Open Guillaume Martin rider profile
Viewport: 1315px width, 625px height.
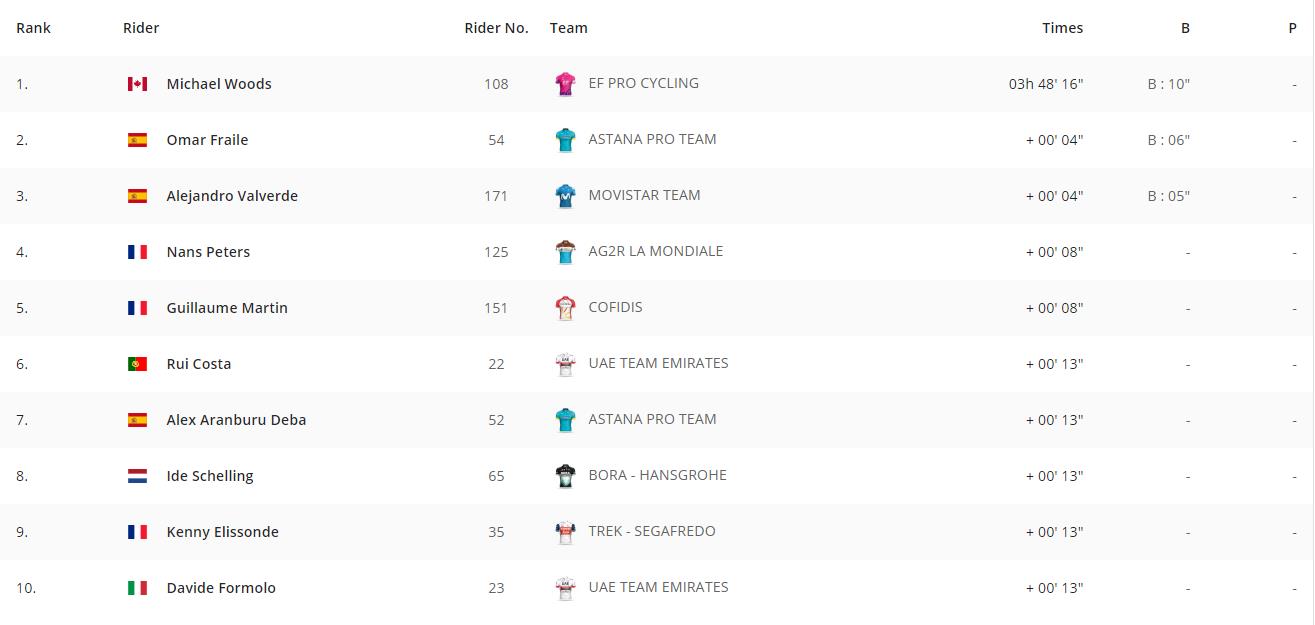(227, 308)
